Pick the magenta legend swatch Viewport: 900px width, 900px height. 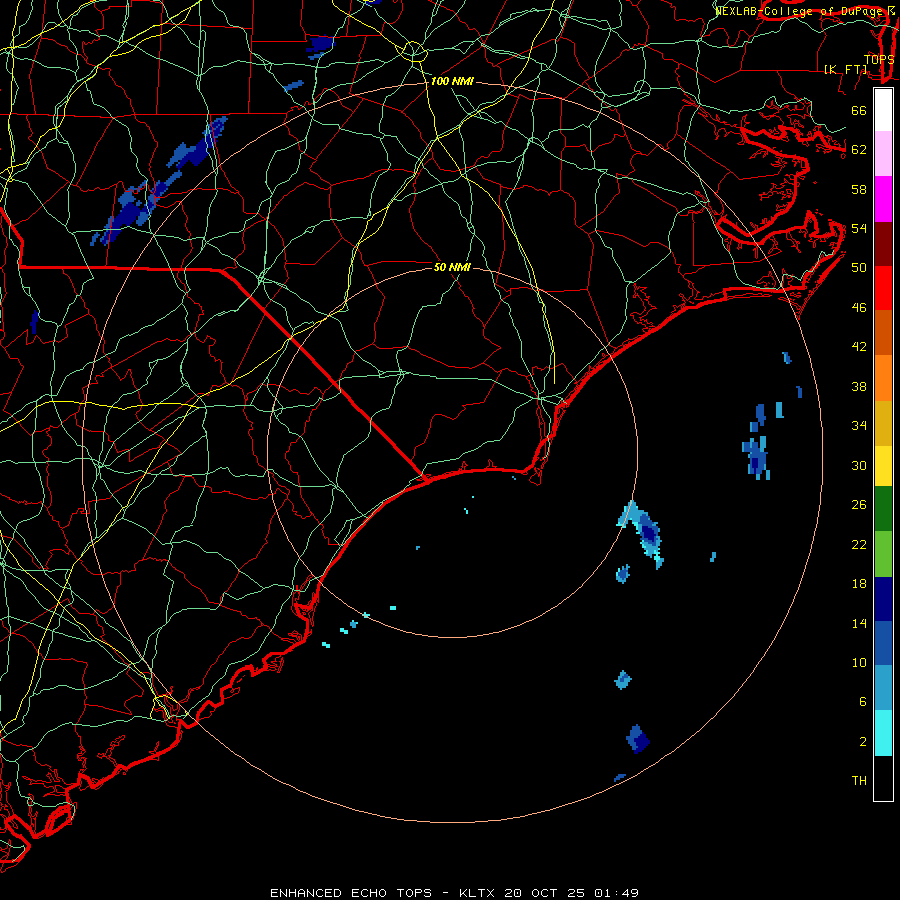883,199
